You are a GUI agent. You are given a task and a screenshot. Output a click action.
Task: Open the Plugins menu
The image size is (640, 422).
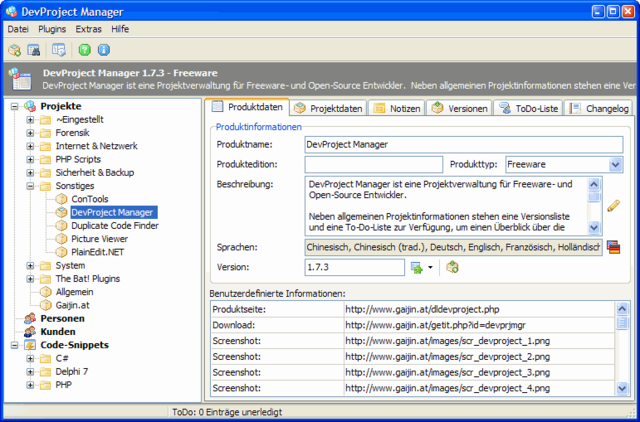[x=52, y=29]
